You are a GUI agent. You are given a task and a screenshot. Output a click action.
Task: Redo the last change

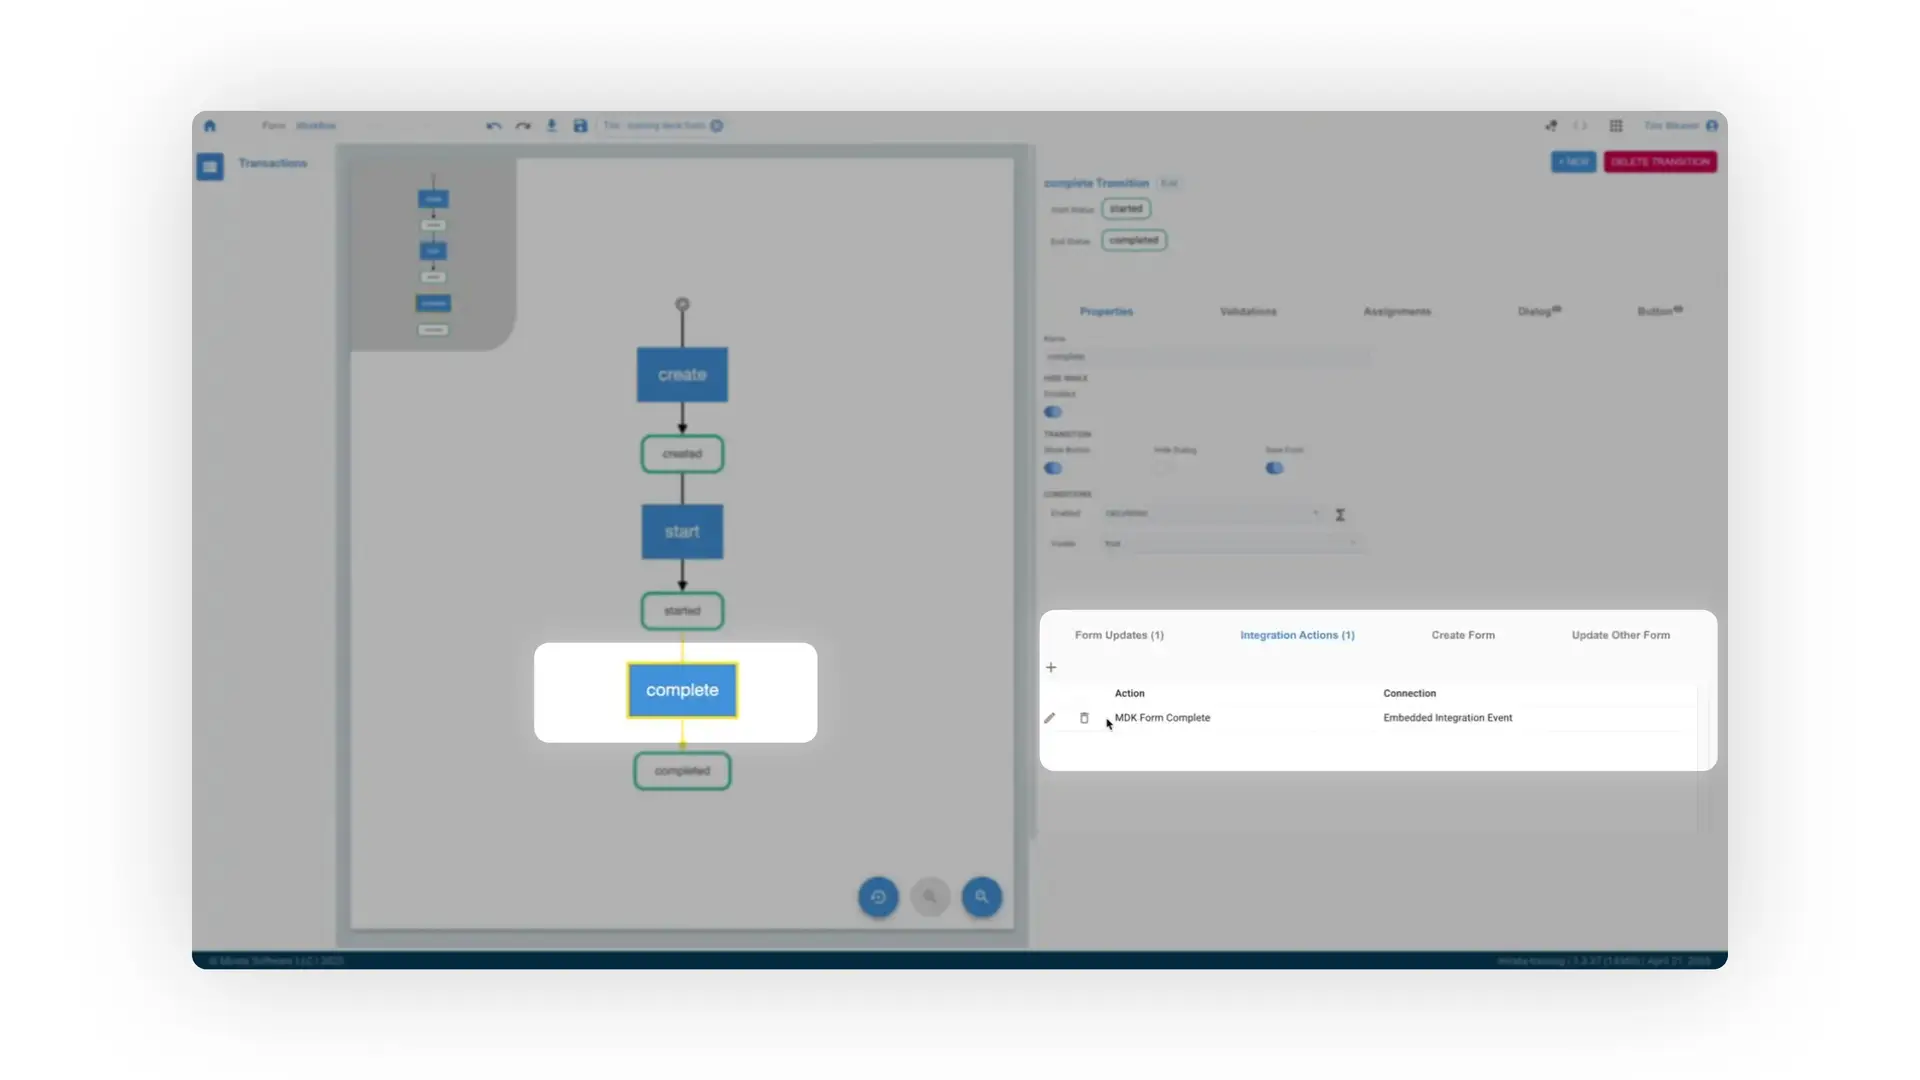click(523, 125)
